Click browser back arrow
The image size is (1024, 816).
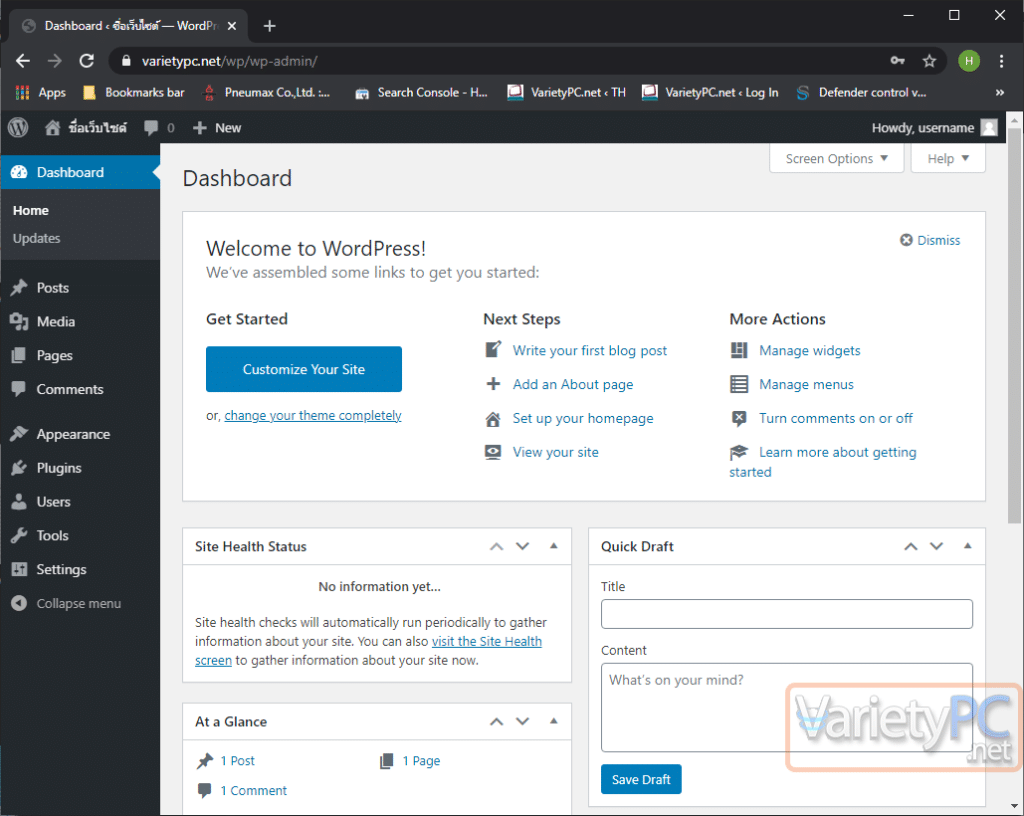[23, 61]
